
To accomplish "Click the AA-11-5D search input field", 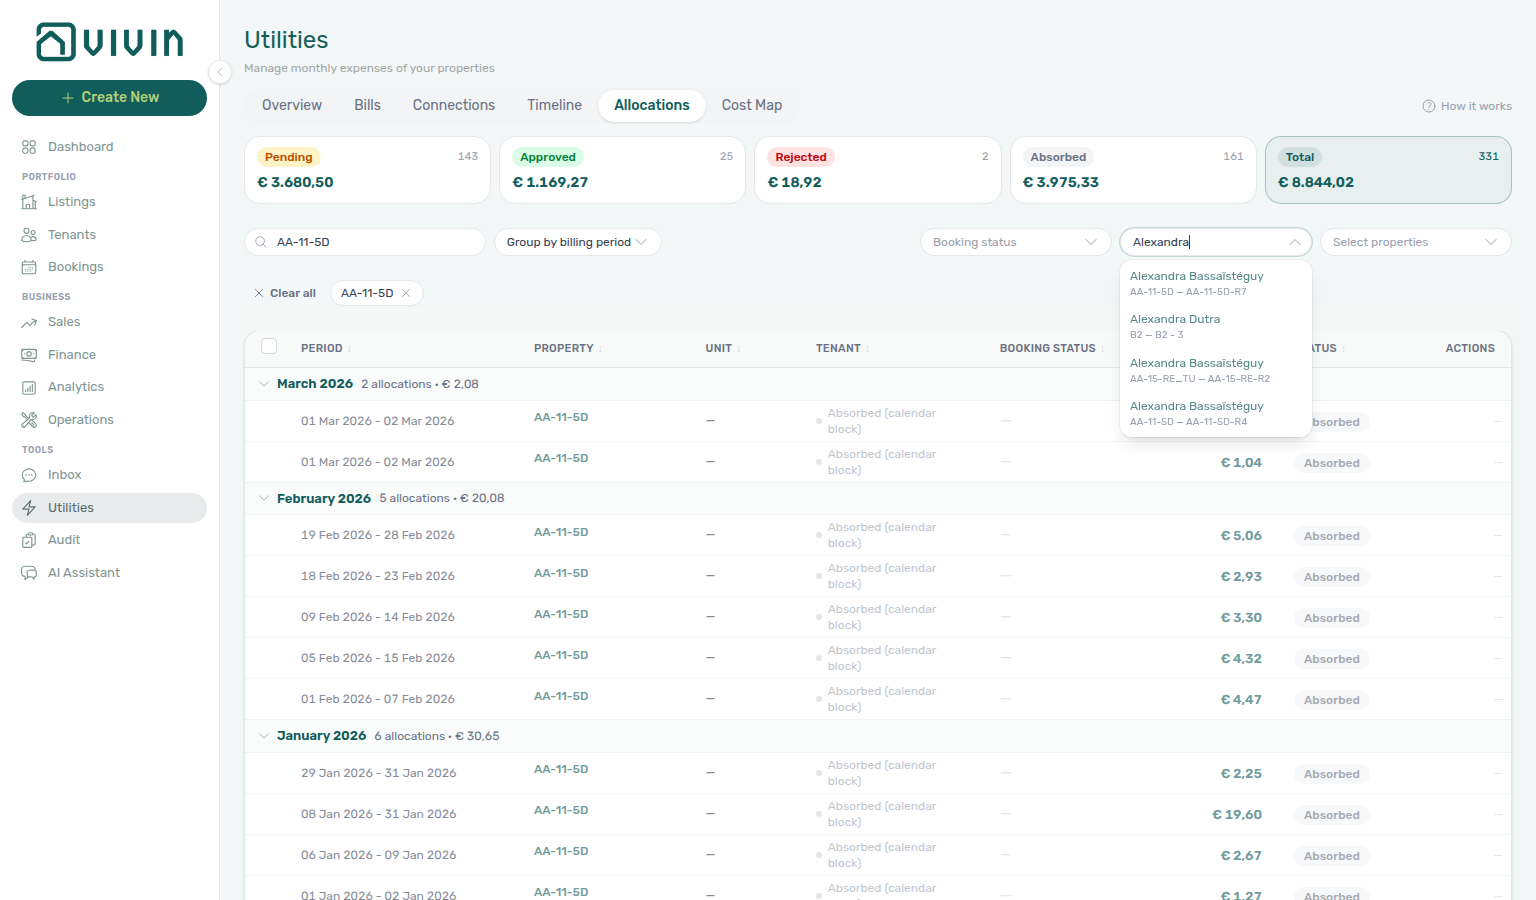I will [365, 242].
